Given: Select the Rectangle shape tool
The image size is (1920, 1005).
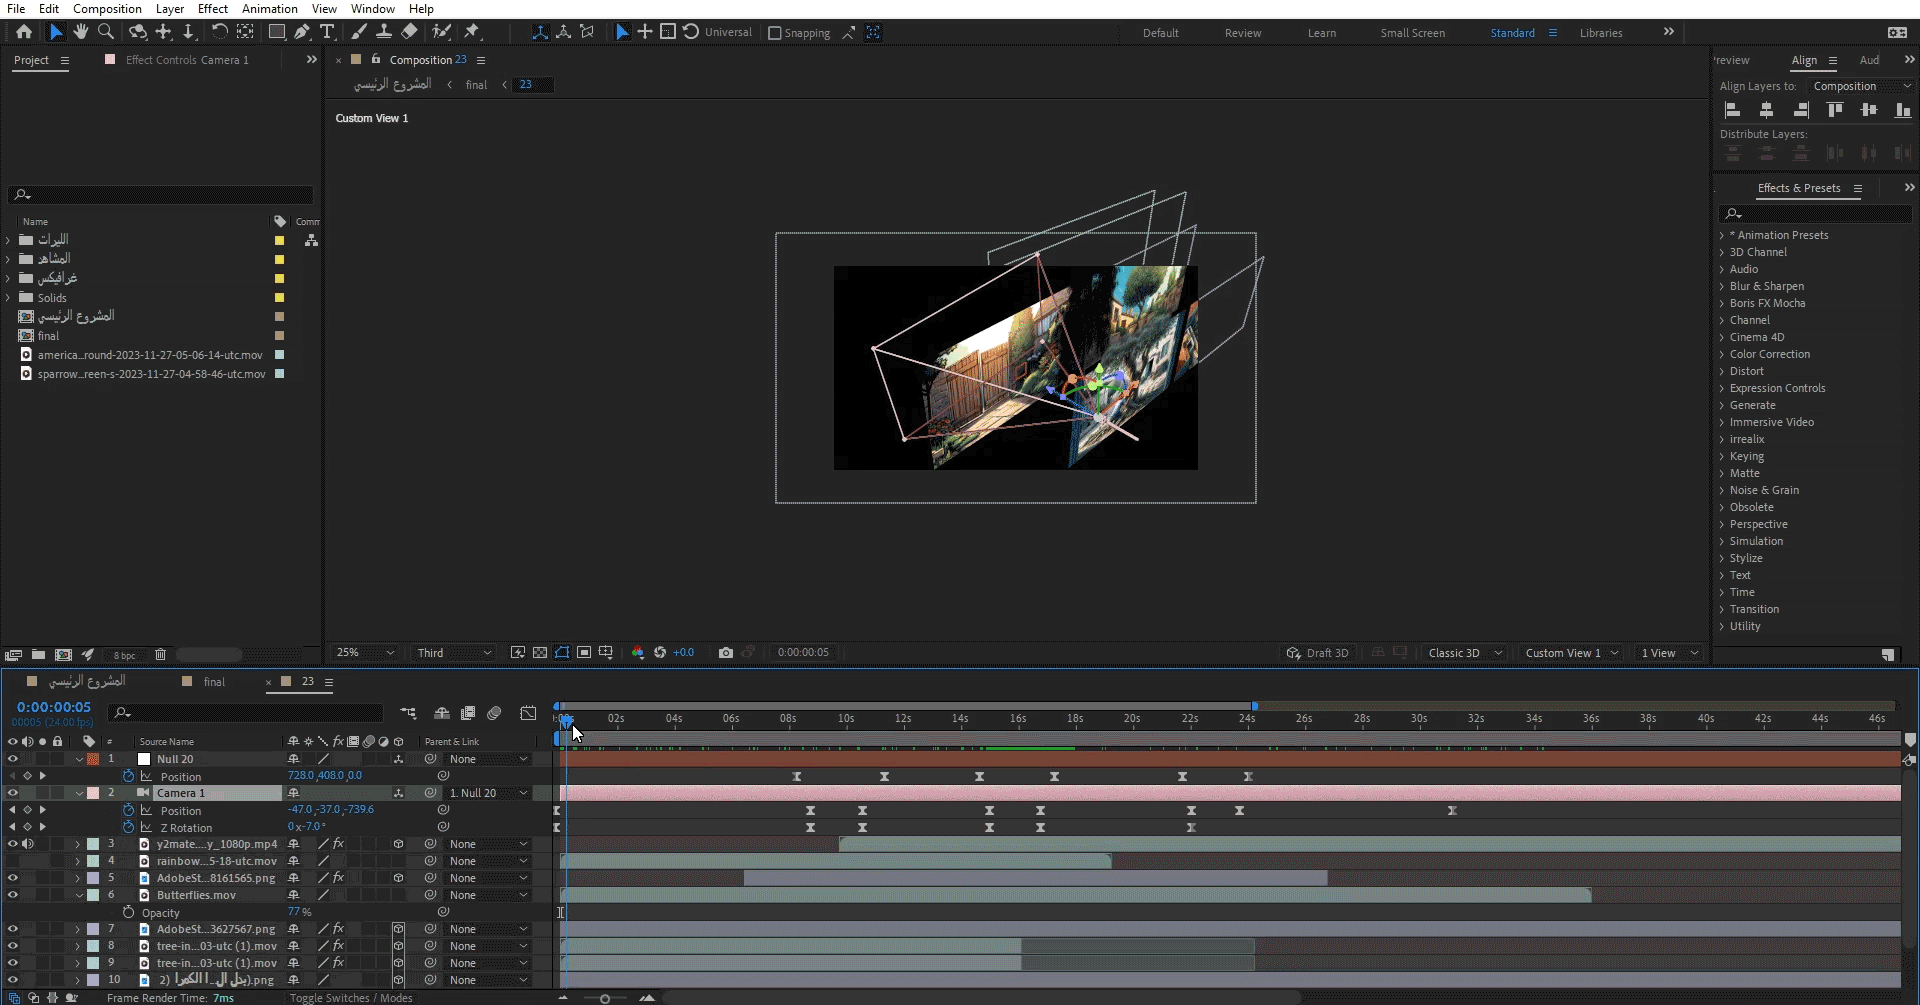Looking at the screenshot, I should (277, 32).
